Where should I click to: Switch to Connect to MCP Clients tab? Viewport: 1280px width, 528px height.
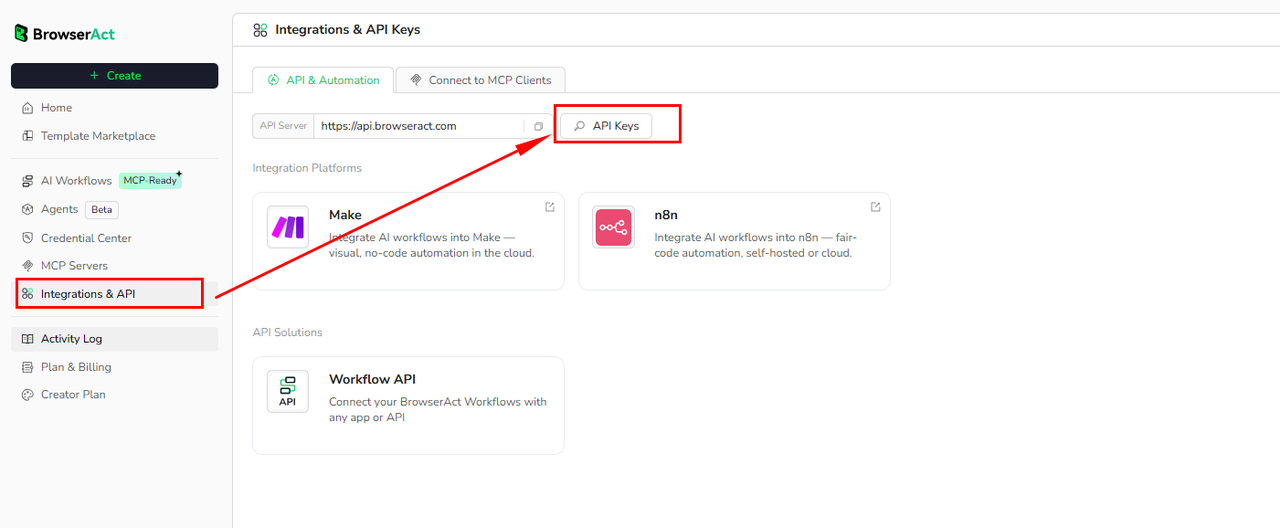click(x=481, y=80)
